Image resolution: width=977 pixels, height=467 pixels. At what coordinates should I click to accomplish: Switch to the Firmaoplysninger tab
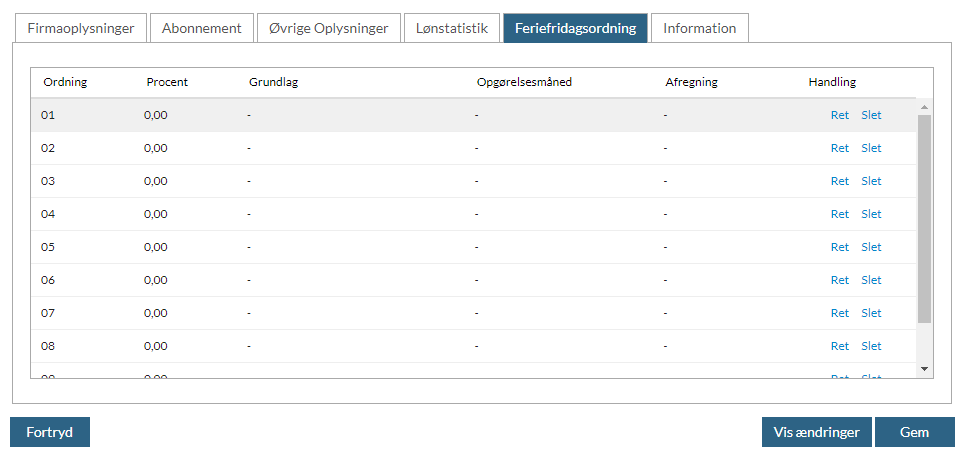[81, 28]
